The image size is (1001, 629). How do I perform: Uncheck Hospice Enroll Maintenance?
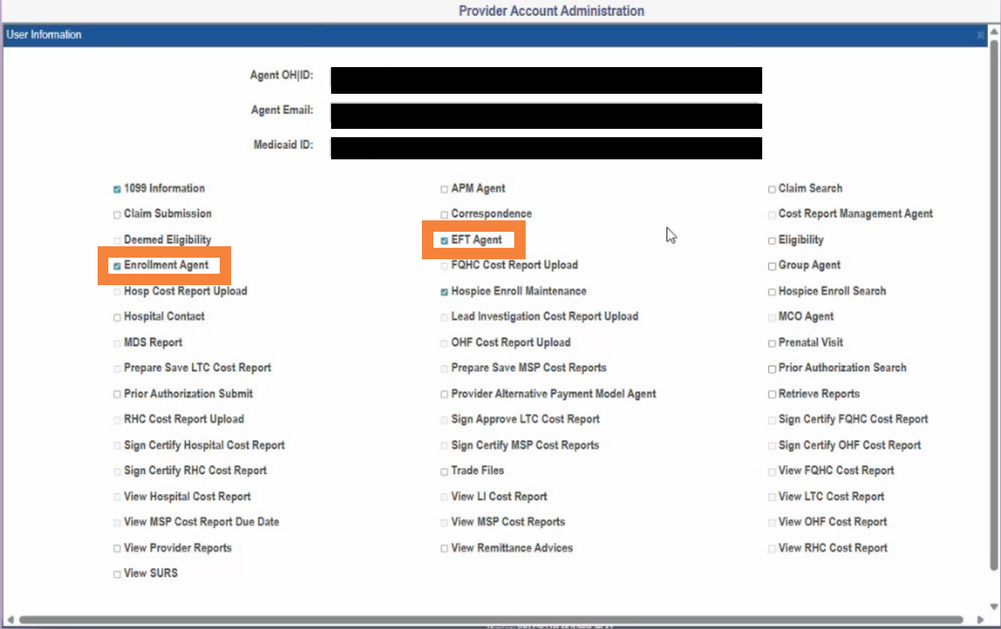(444, 292)
